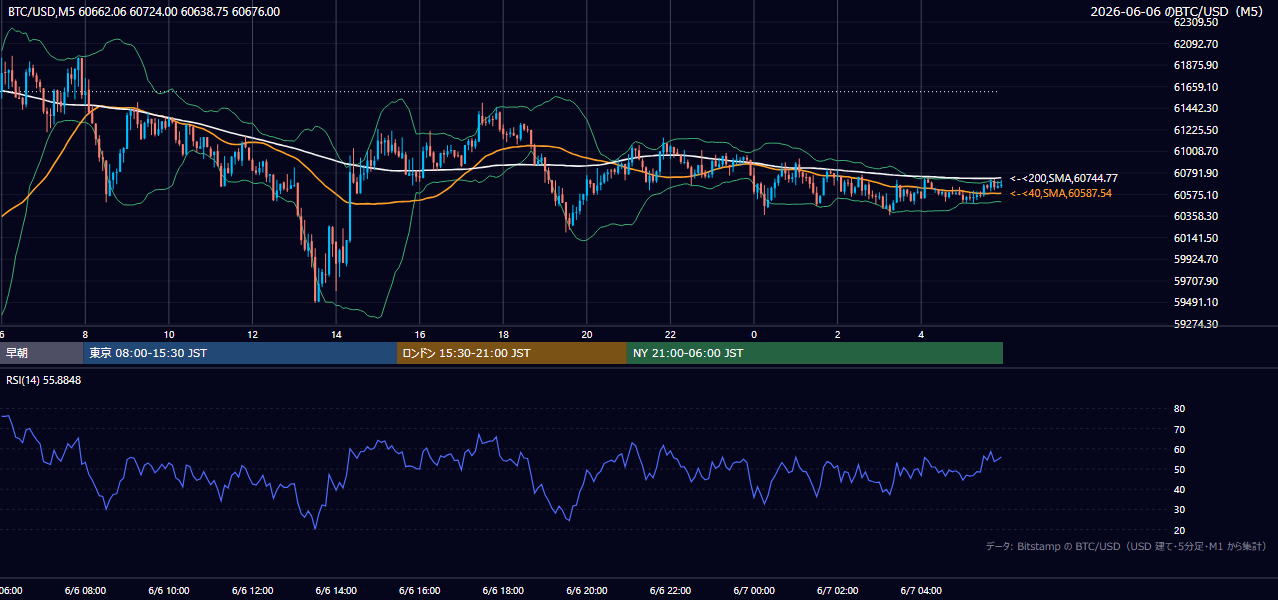
Task: Click price axis label 60575.10
Action: (x=1195, y=195)
